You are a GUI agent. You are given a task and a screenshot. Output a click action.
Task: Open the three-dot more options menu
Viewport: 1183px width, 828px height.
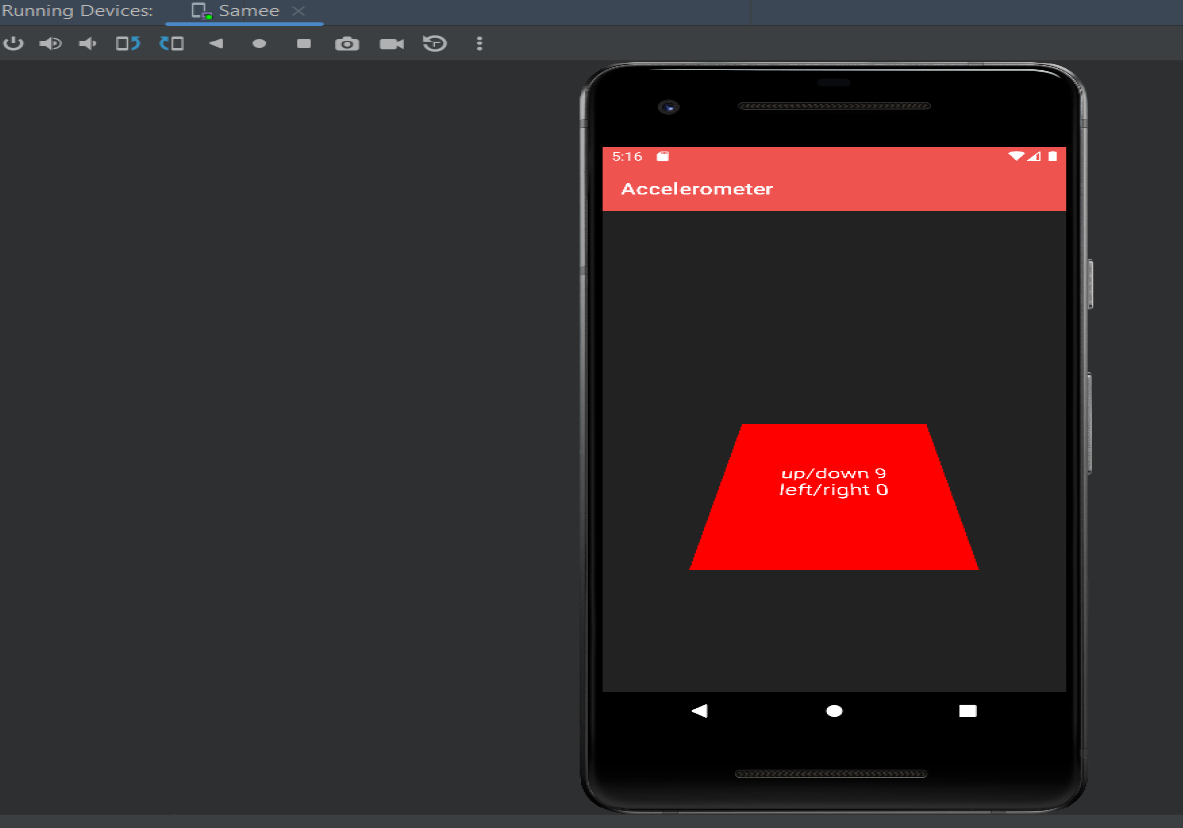tap(479, 44)
